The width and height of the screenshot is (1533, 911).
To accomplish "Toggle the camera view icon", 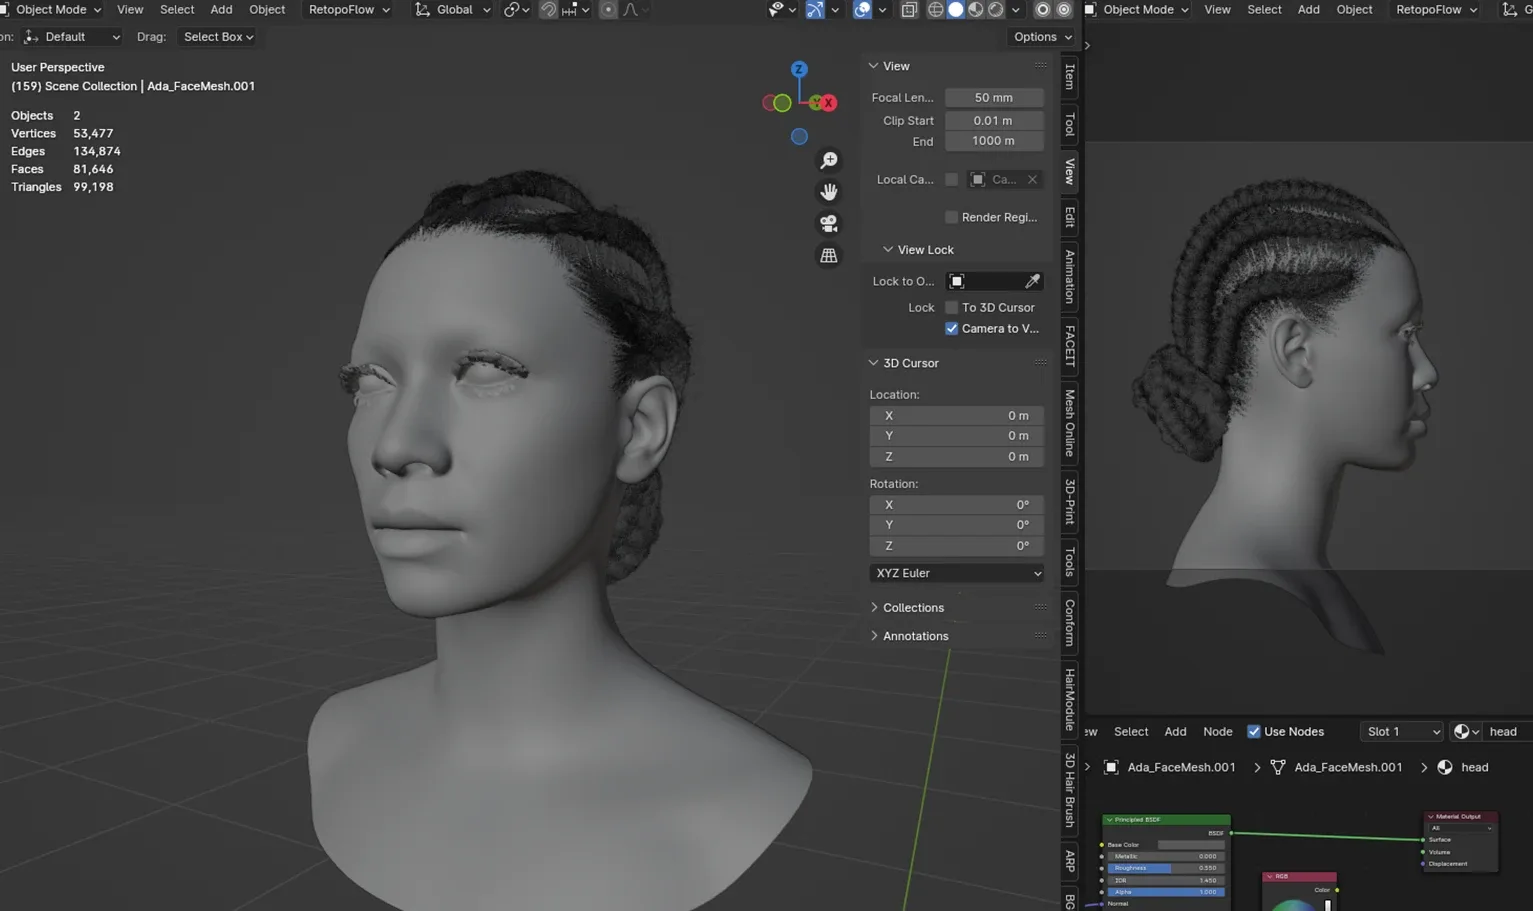I will tap(829, 224).
